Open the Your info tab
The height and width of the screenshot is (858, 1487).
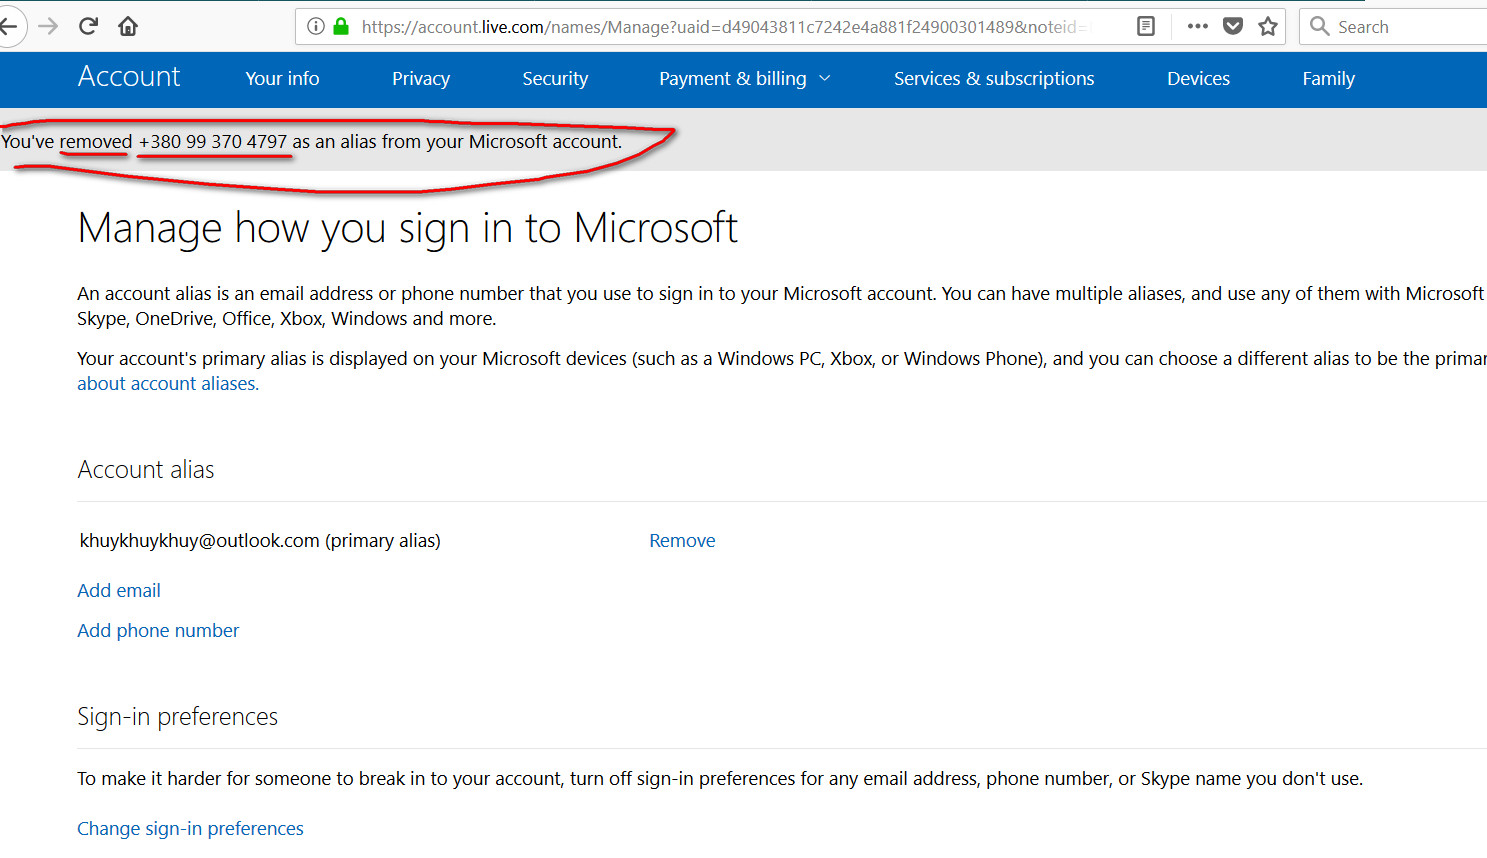click(282, 78)
